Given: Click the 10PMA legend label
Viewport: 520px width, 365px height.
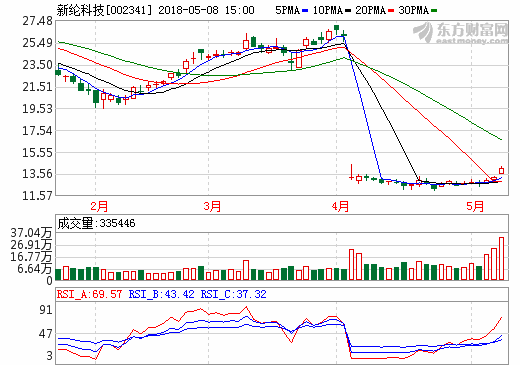Looking at the screenshot, I should coord(328,10).
